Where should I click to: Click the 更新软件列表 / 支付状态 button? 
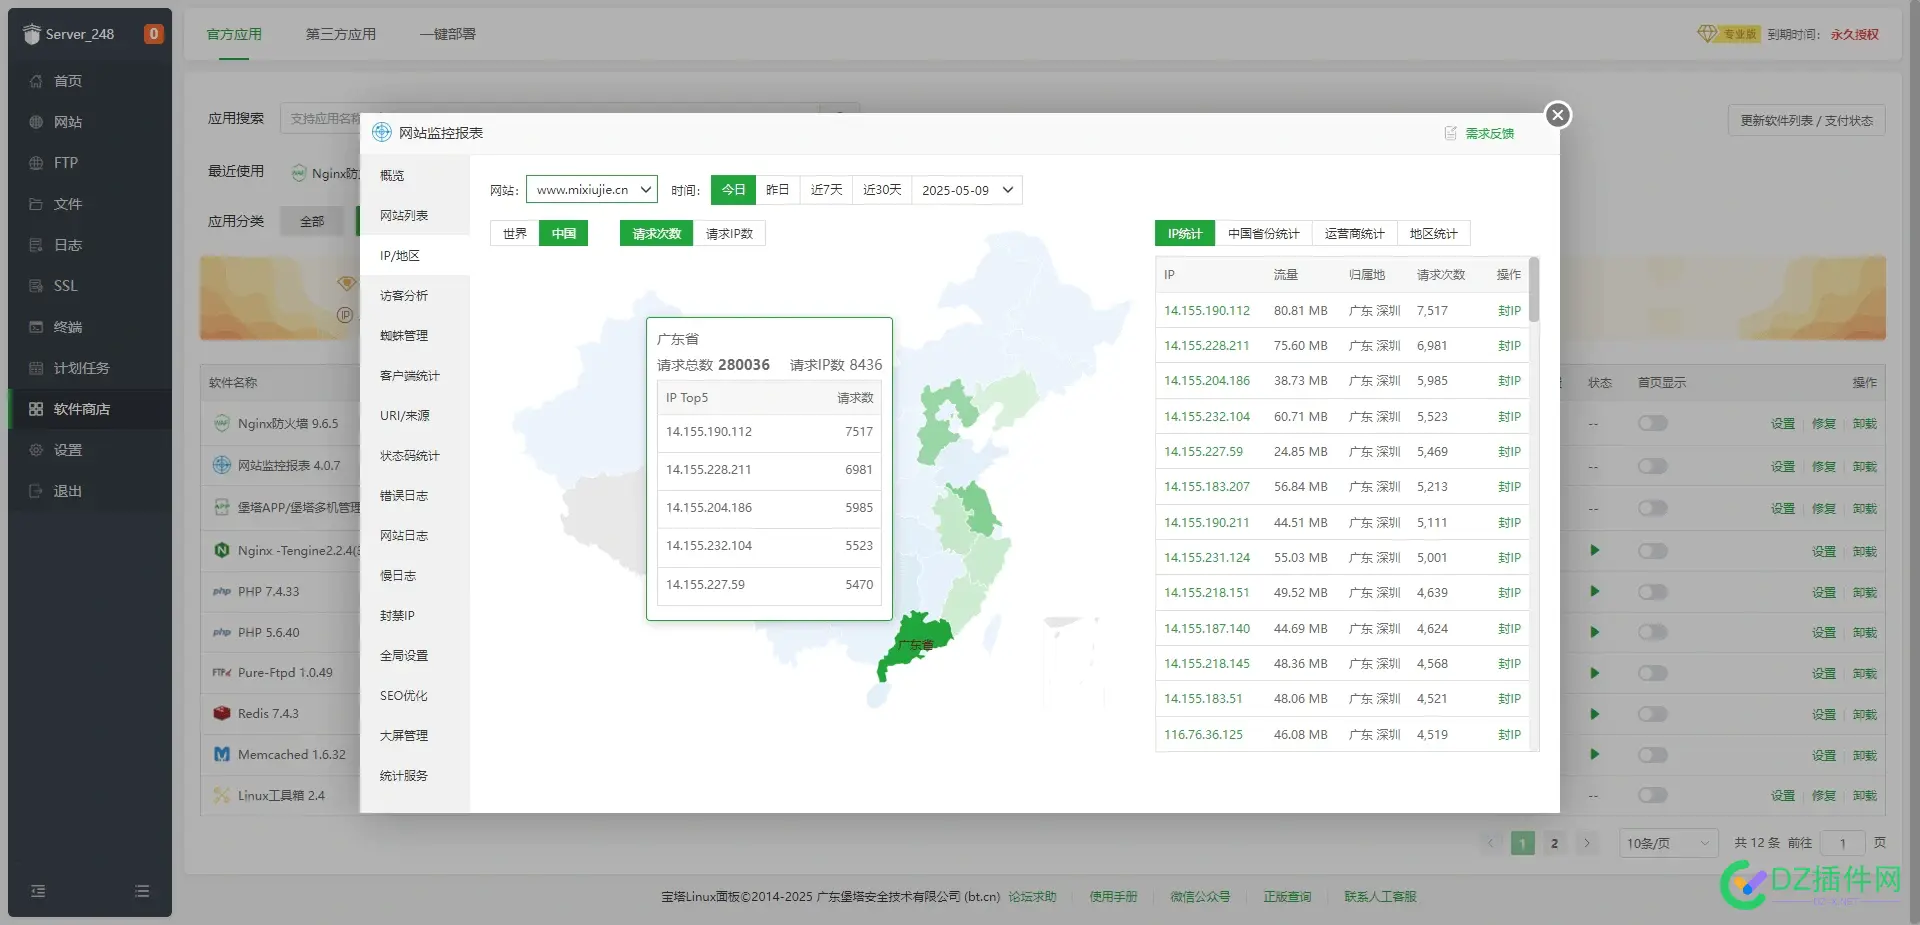1806,121
